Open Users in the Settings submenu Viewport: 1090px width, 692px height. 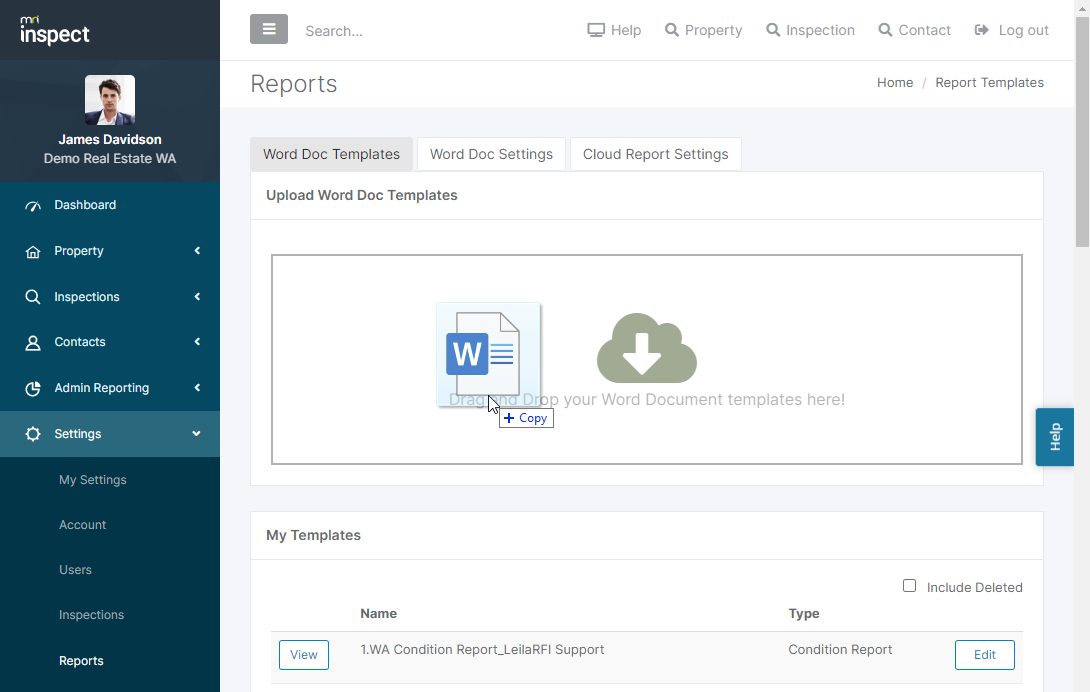(75, 570)
